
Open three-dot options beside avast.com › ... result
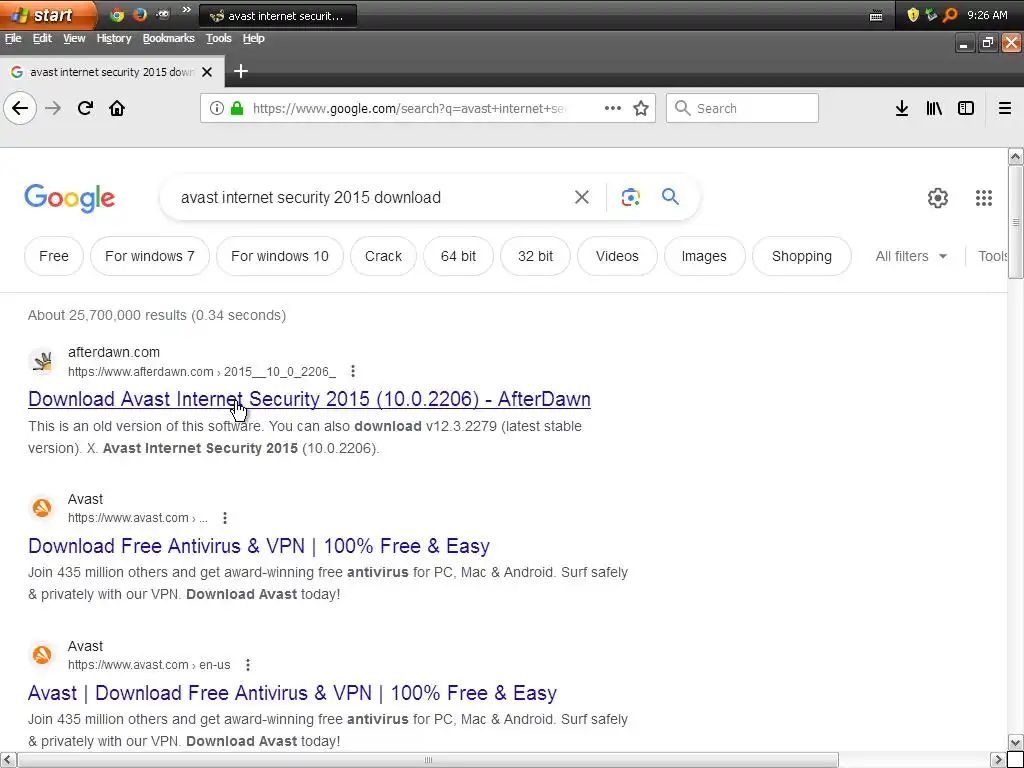225,518
